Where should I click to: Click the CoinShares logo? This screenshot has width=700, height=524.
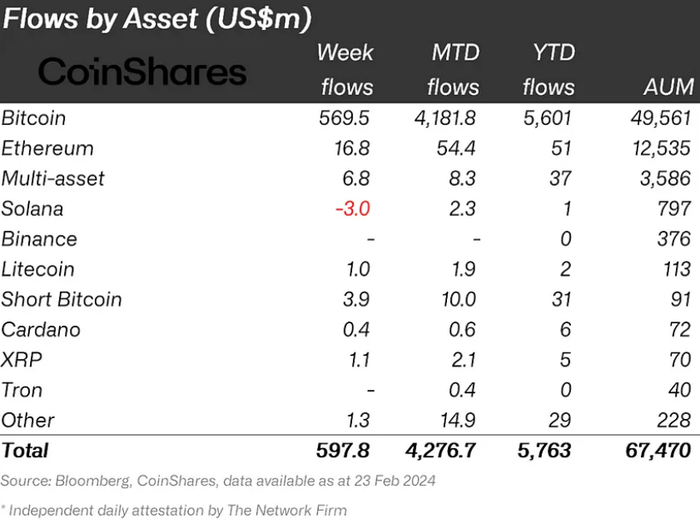142,71
